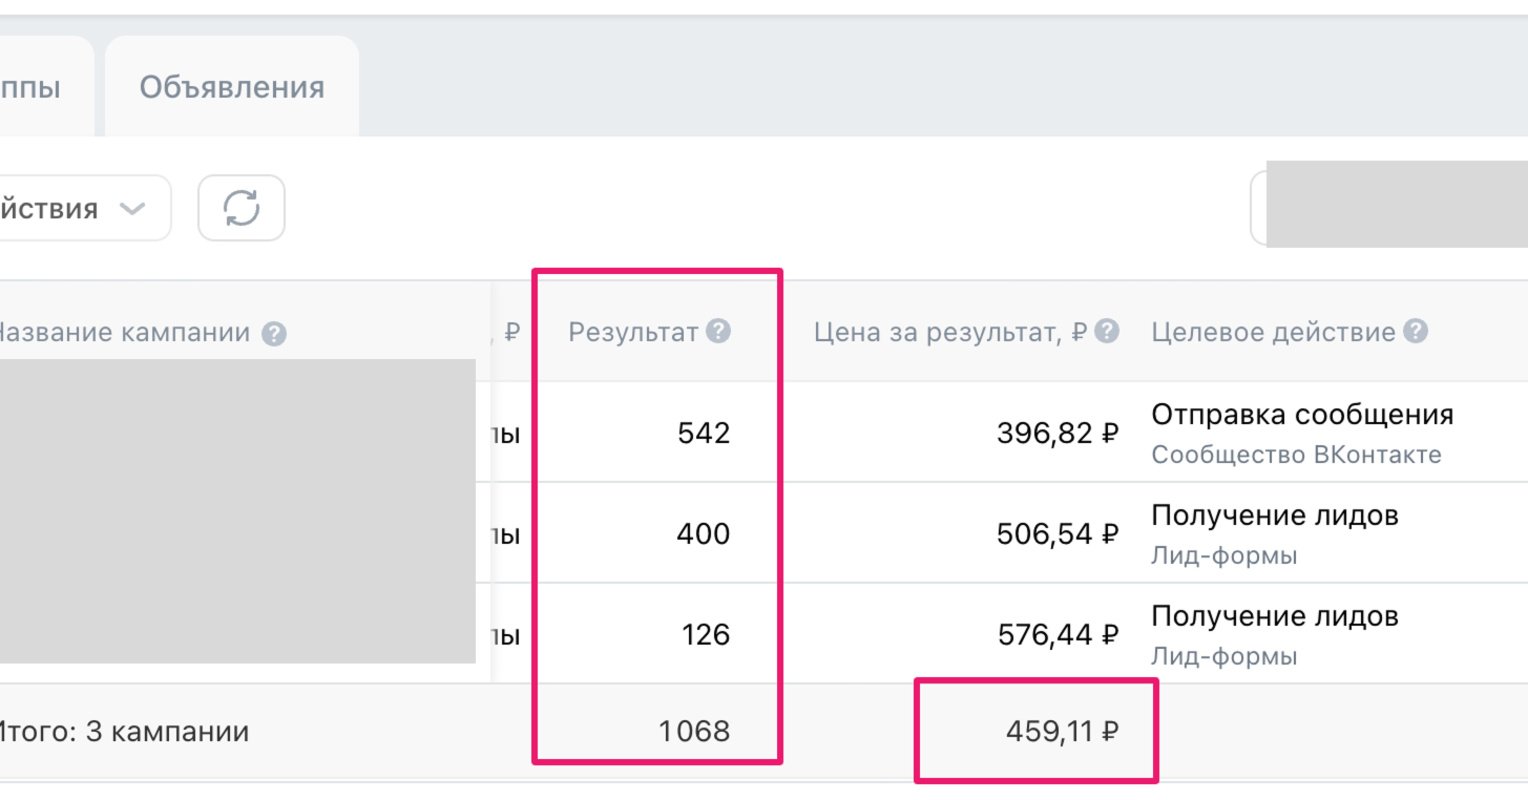Click first Лид-формы link under 506,54 ₽ row
1528x800 pixels.
(x=1224, y=555)
